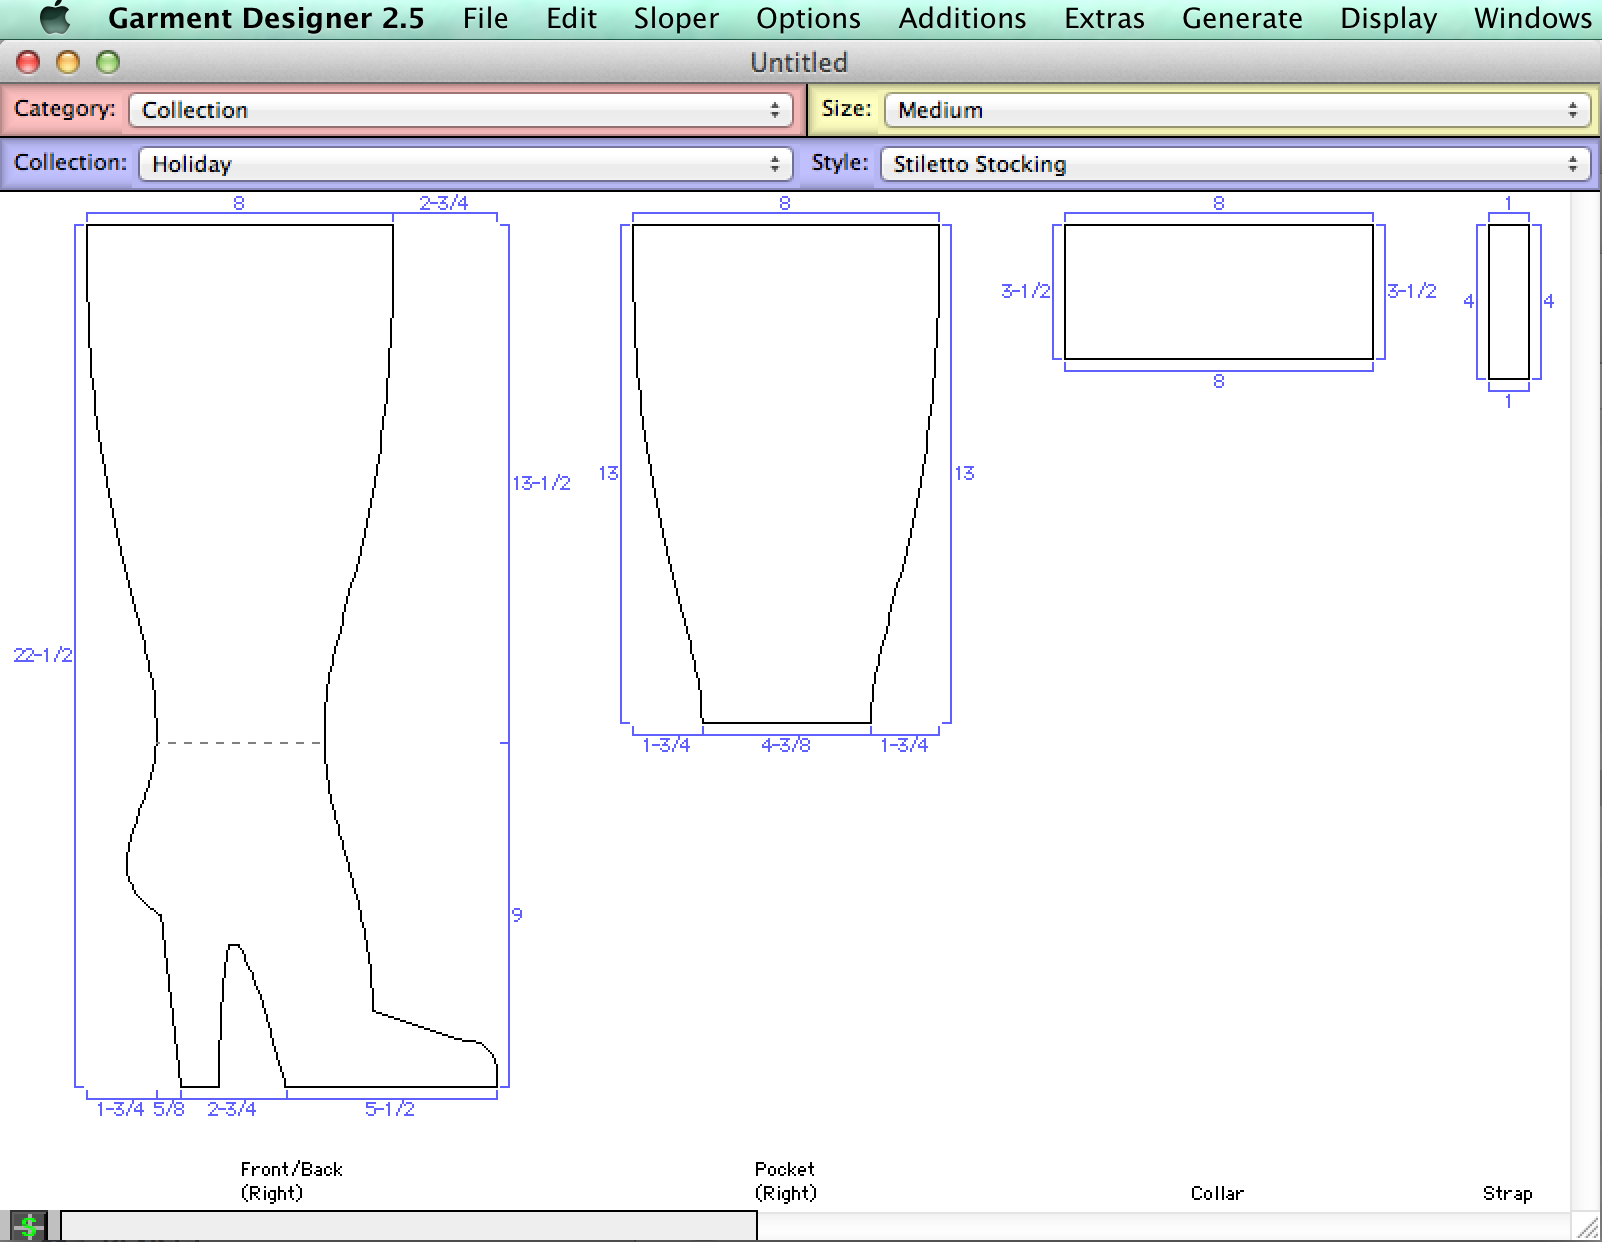The image size is (1602, 1242).
Task: Open the Apple menu
Action: 55,18
